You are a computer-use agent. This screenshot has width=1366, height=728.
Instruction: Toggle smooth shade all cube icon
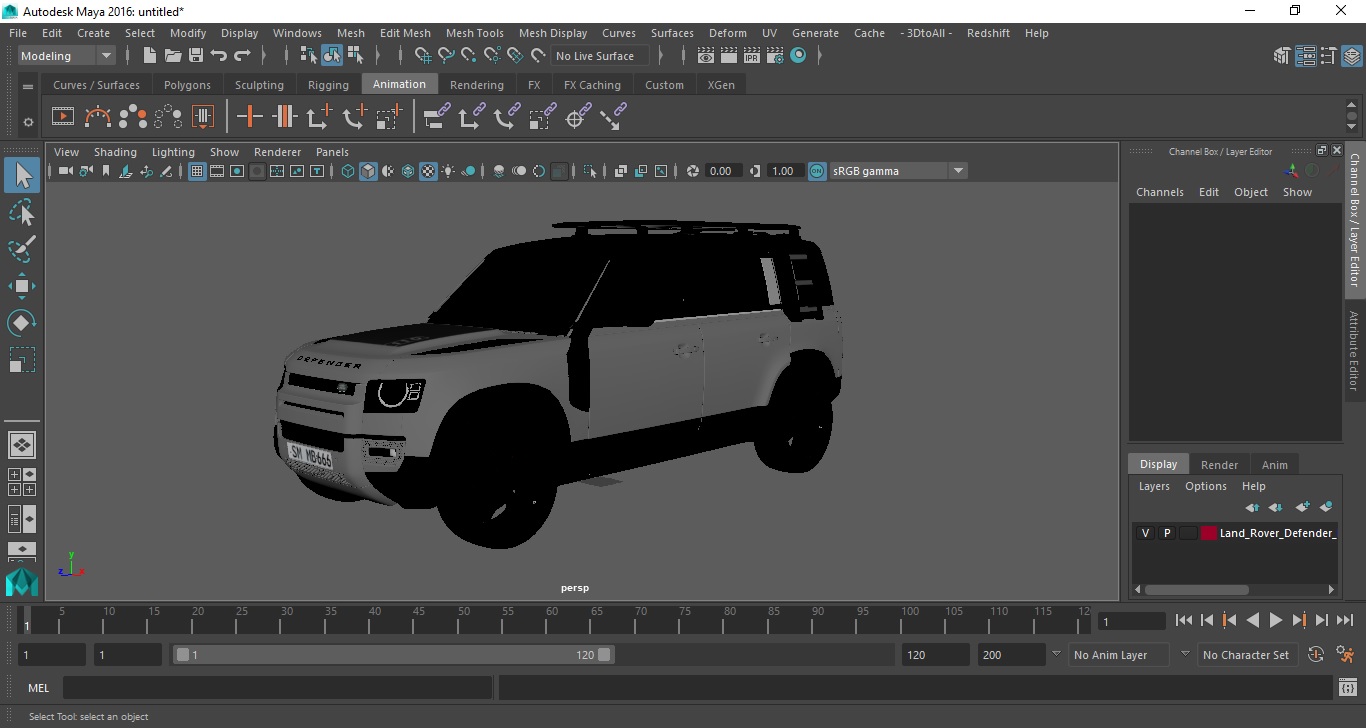point(368,171)
